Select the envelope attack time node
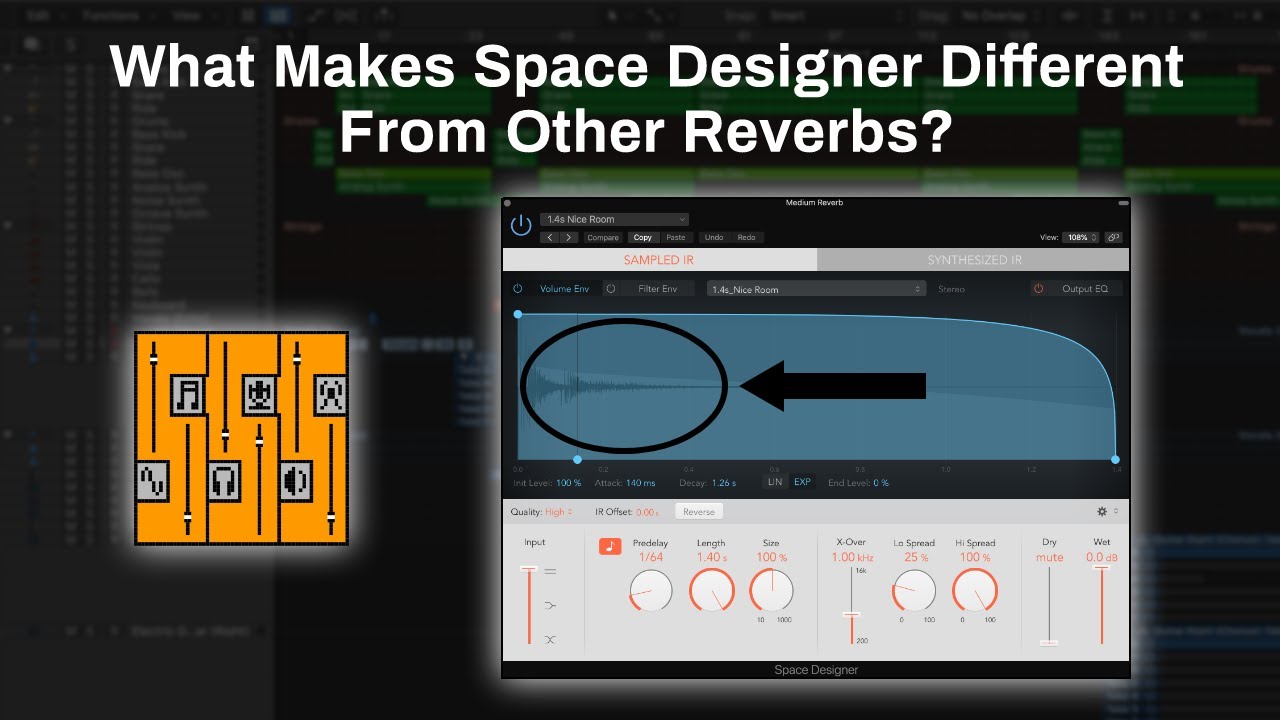 [x=577, y=460]
